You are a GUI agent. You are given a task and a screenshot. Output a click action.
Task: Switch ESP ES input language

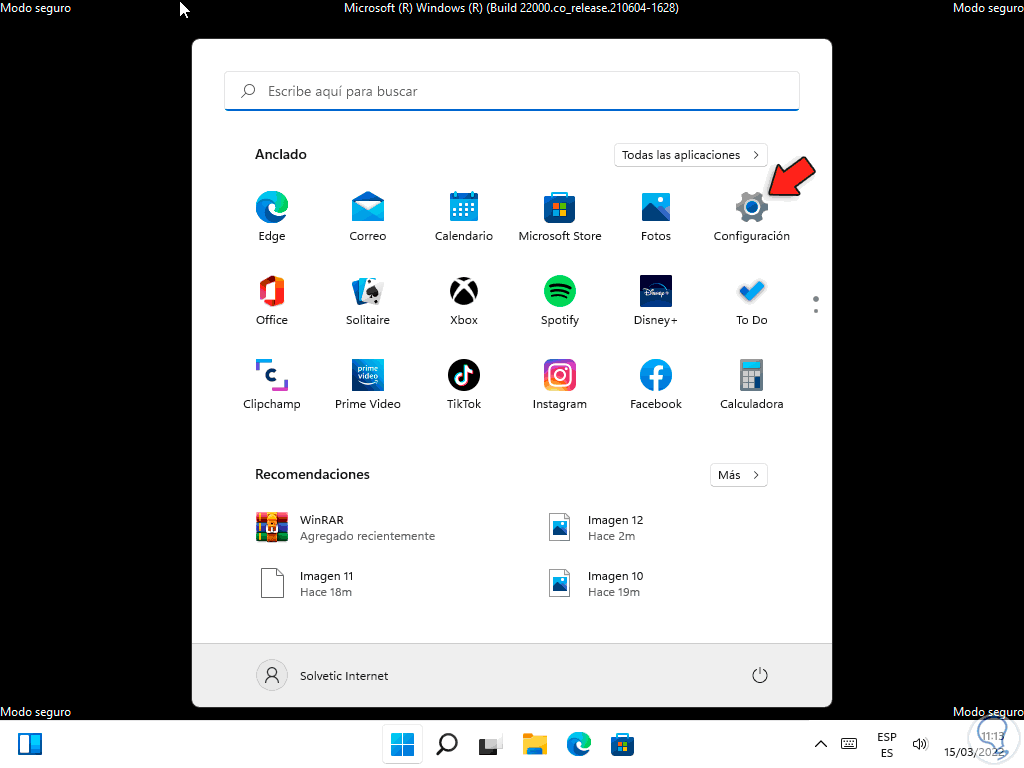[887, 744]
